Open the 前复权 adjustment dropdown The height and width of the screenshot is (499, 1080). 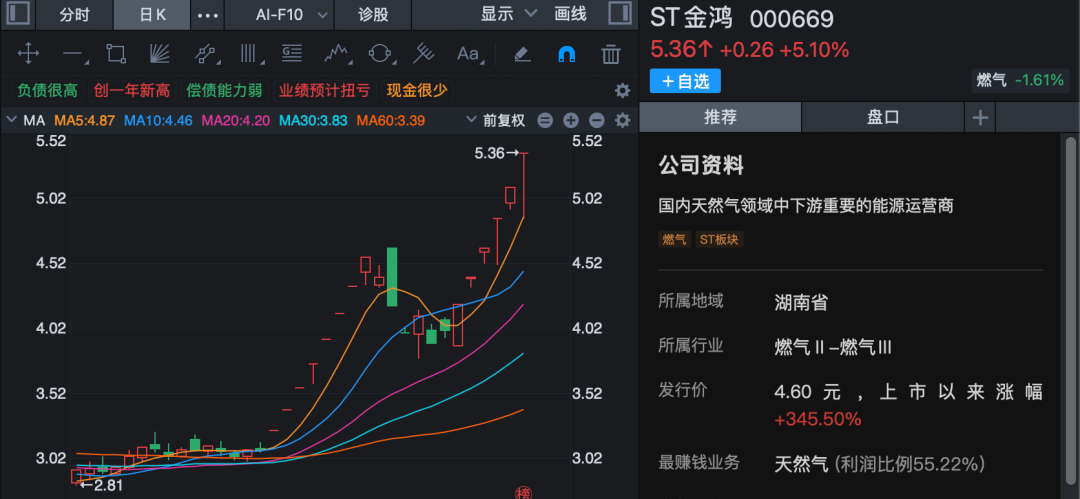tap(496, 121)
